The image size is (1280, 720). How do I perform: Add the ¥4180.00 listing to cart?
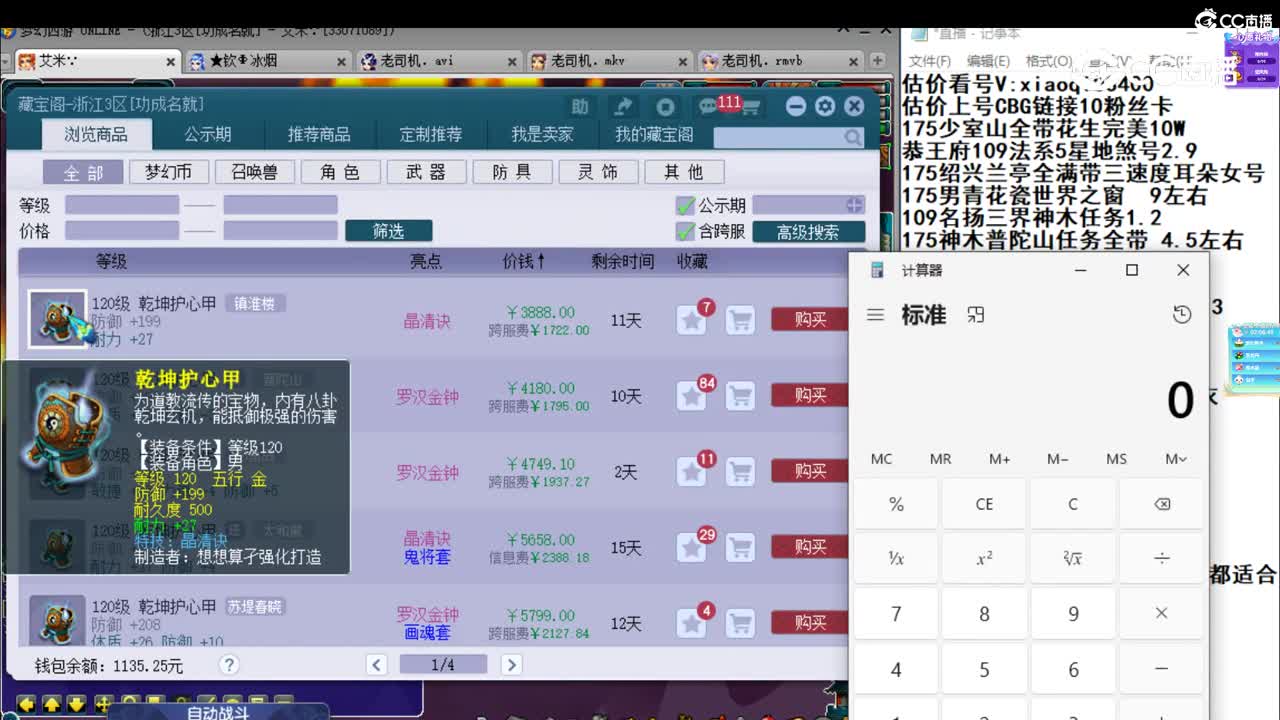point(740,396)
